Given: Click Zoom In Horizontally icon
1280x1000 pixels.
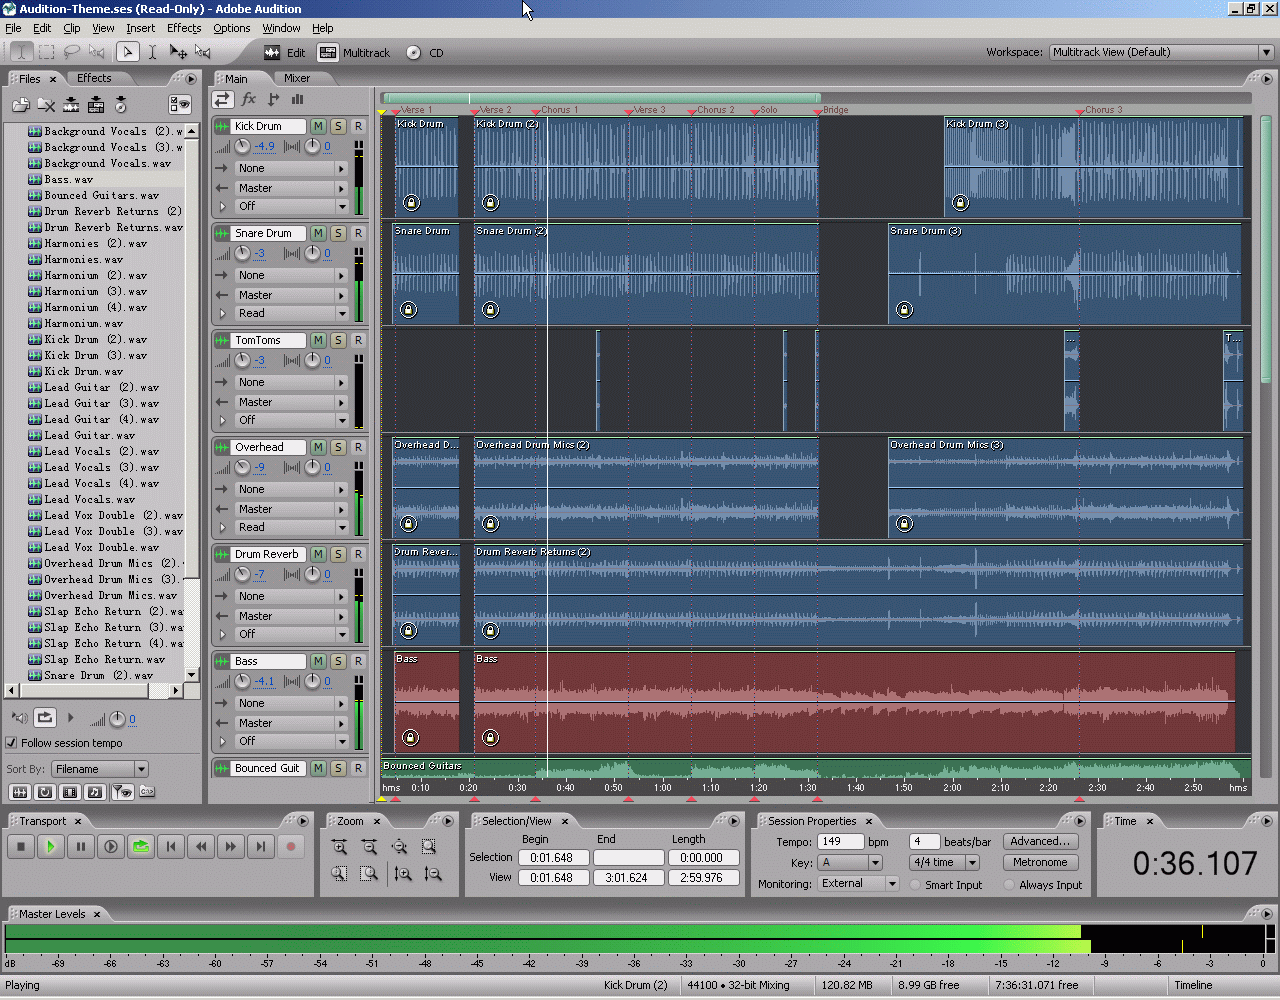Looking at the screenshot, I should [339, 847].
